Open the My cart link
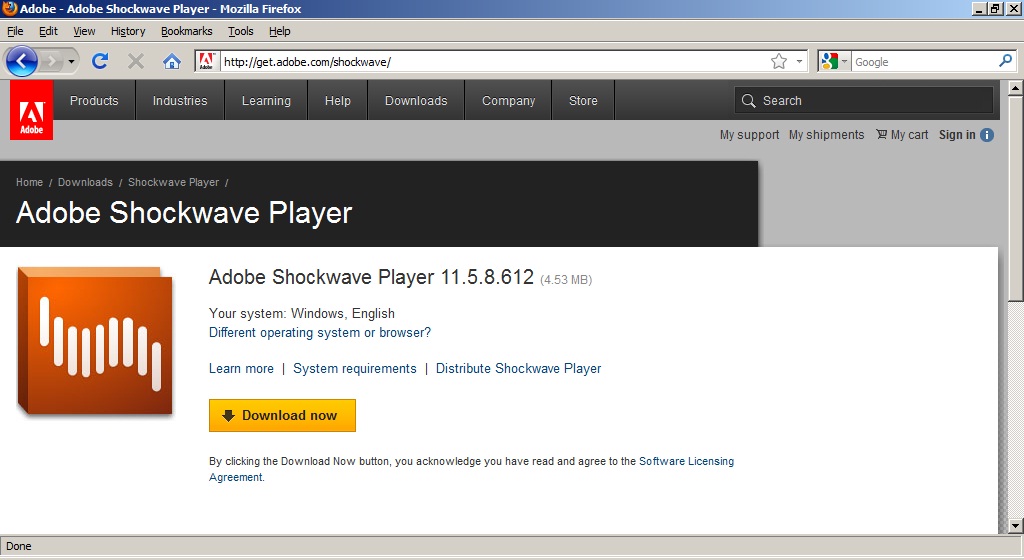The image size is (1024, 560). click(x=909, y=134)
